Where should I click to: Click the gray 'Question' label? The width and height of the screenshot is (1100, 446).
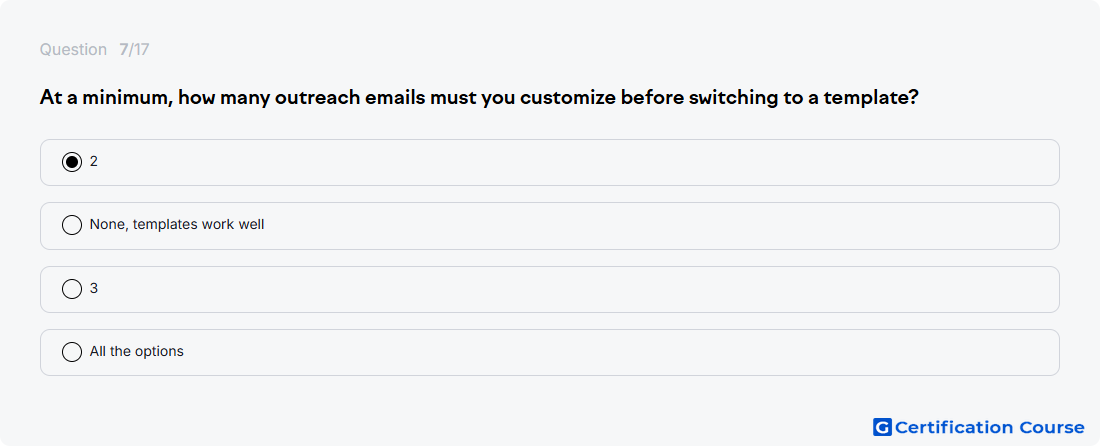tap(73, 50)
